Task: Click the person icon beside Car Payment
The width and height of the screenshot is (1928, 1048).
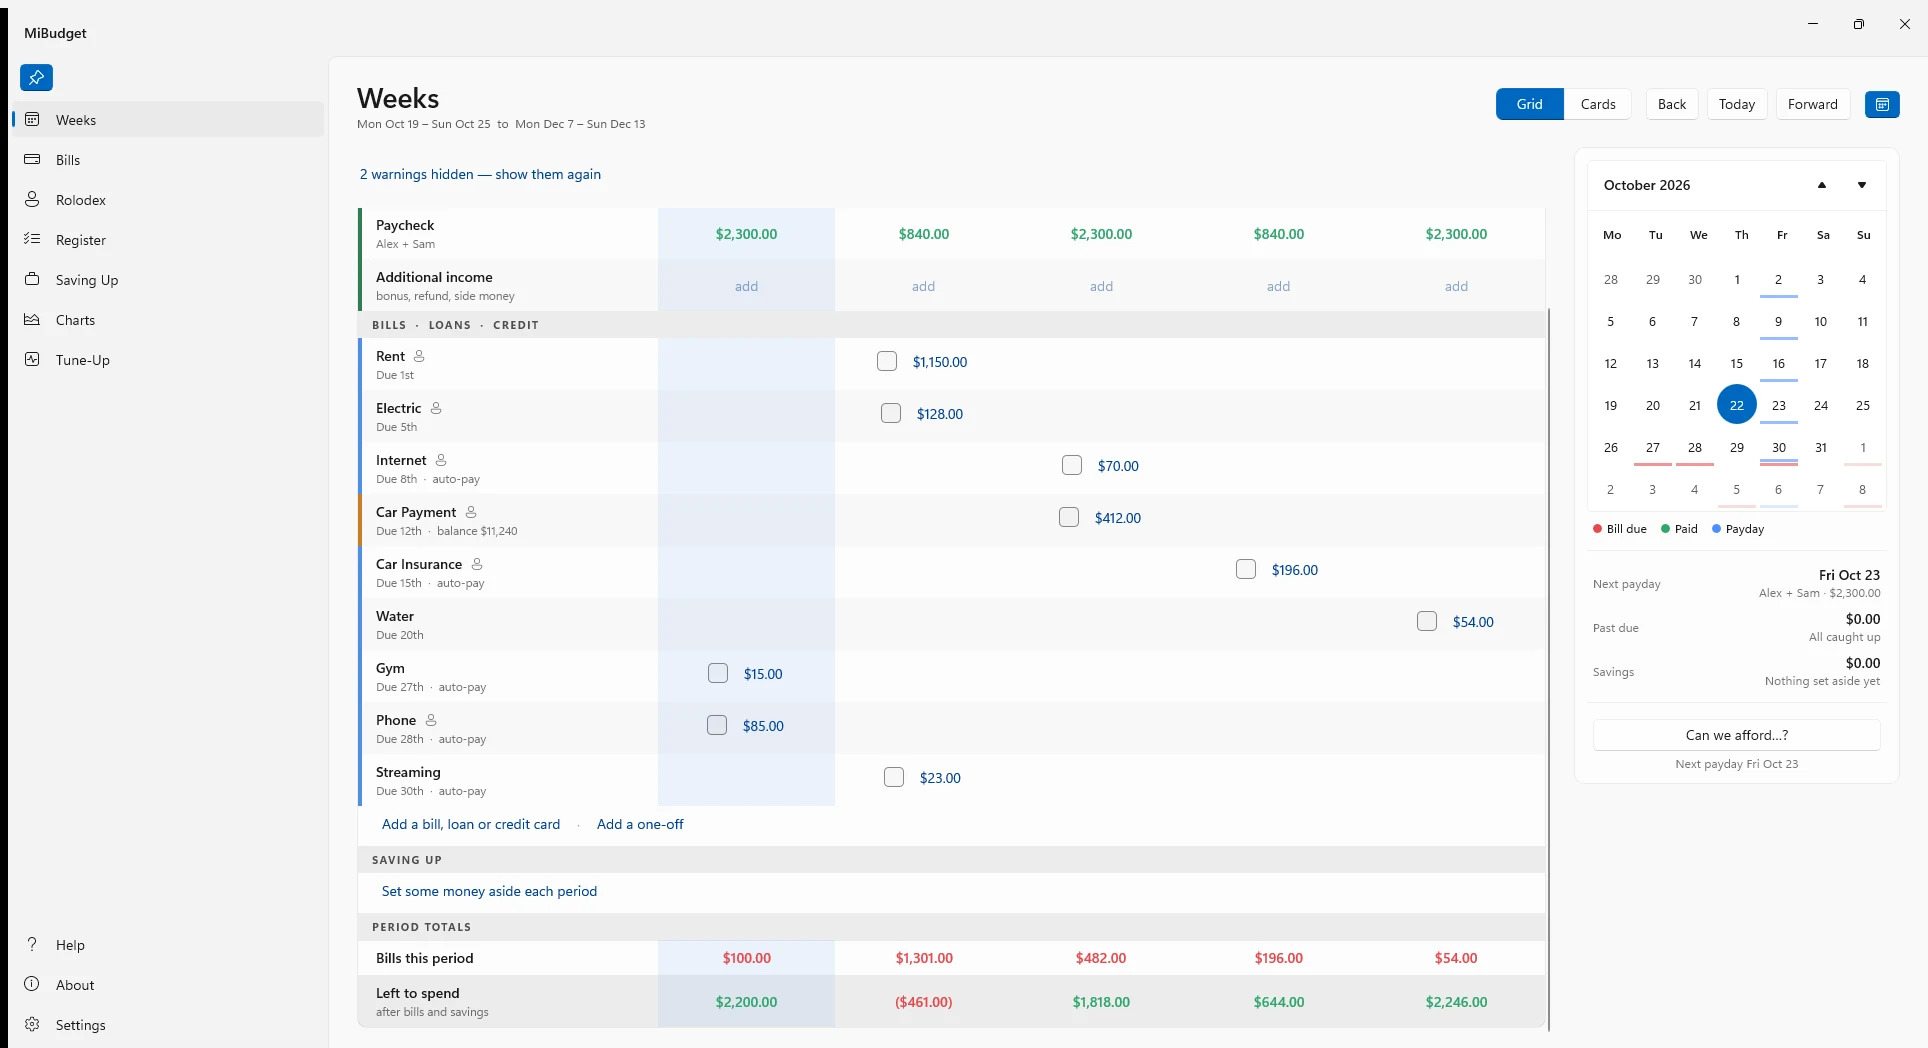Action: tap(471, 512)
